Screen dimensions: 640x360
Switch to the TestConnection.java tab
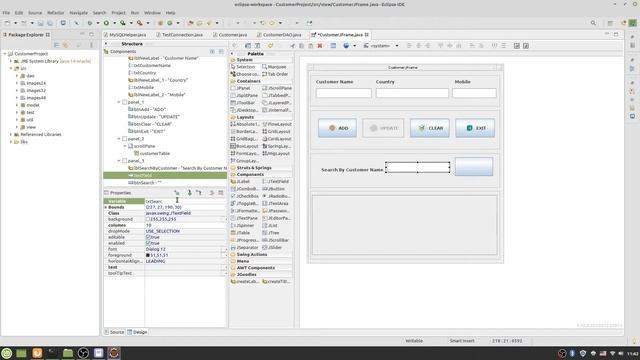coord(182,35)
